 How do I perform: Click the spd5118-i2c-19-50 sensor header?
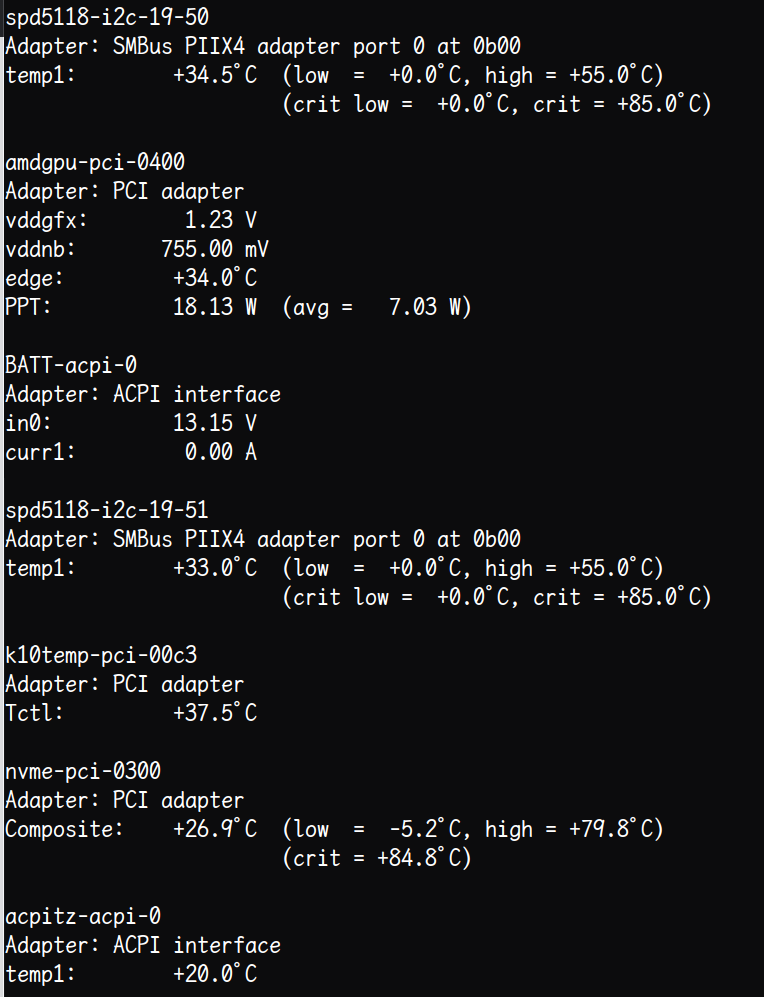pos(107,17)
